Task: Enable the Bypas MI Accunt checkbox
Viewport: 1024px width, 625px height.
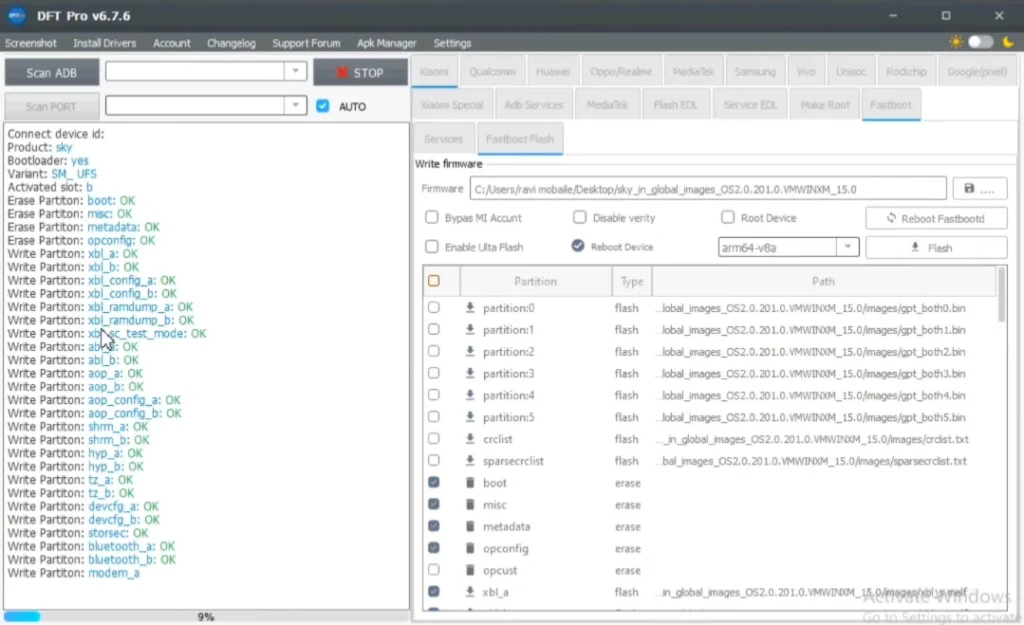Action: point(432,217)
